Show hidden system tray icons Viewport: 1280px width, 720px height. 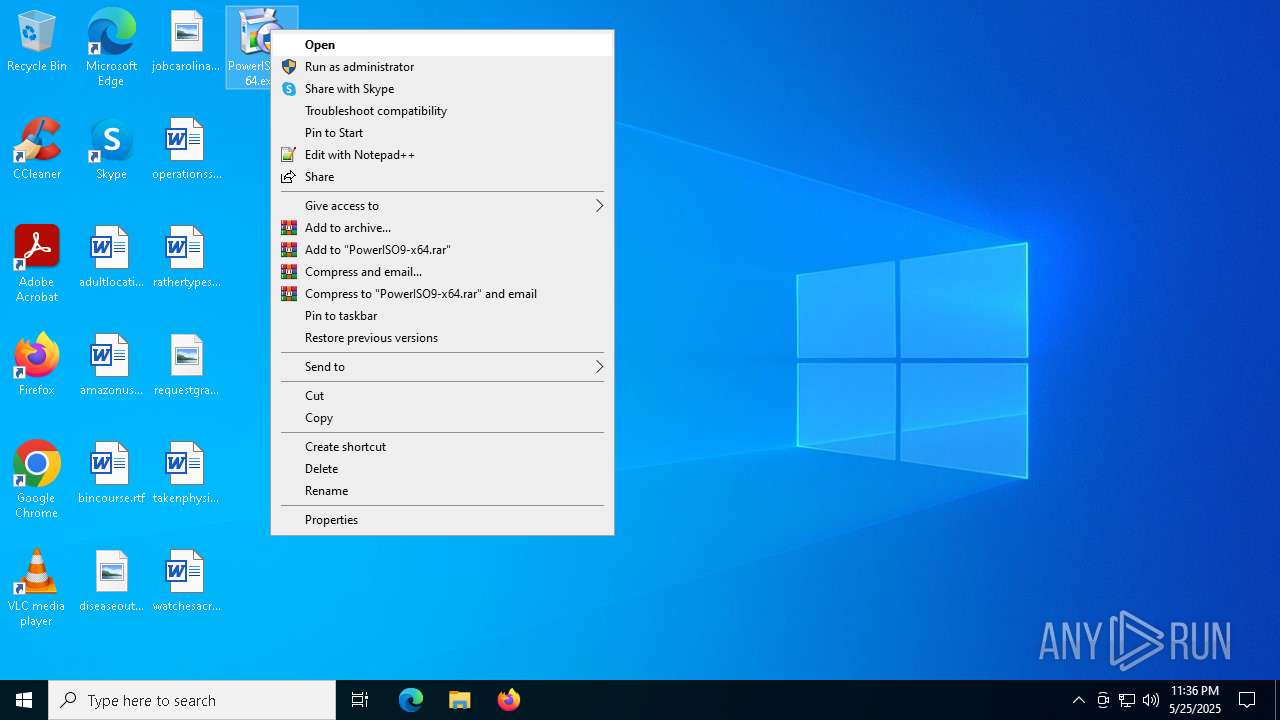coord(1078,700)
